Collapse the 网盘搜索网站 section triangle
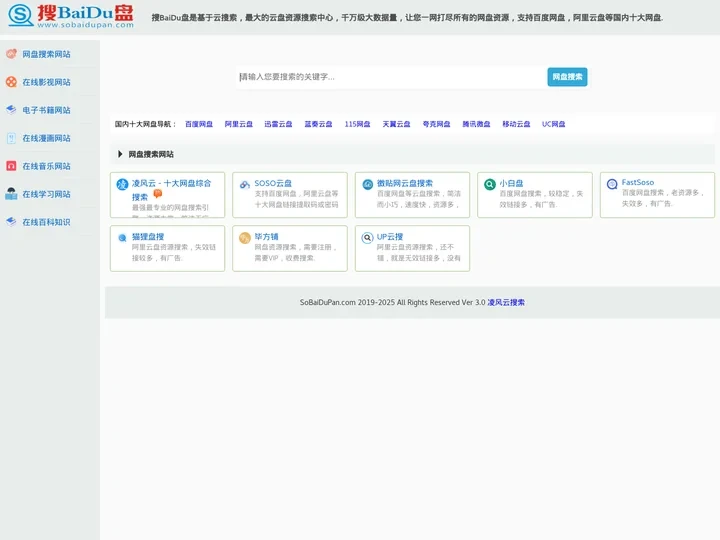The height and width of the screenshot is (540, 720). coord(120,154)
